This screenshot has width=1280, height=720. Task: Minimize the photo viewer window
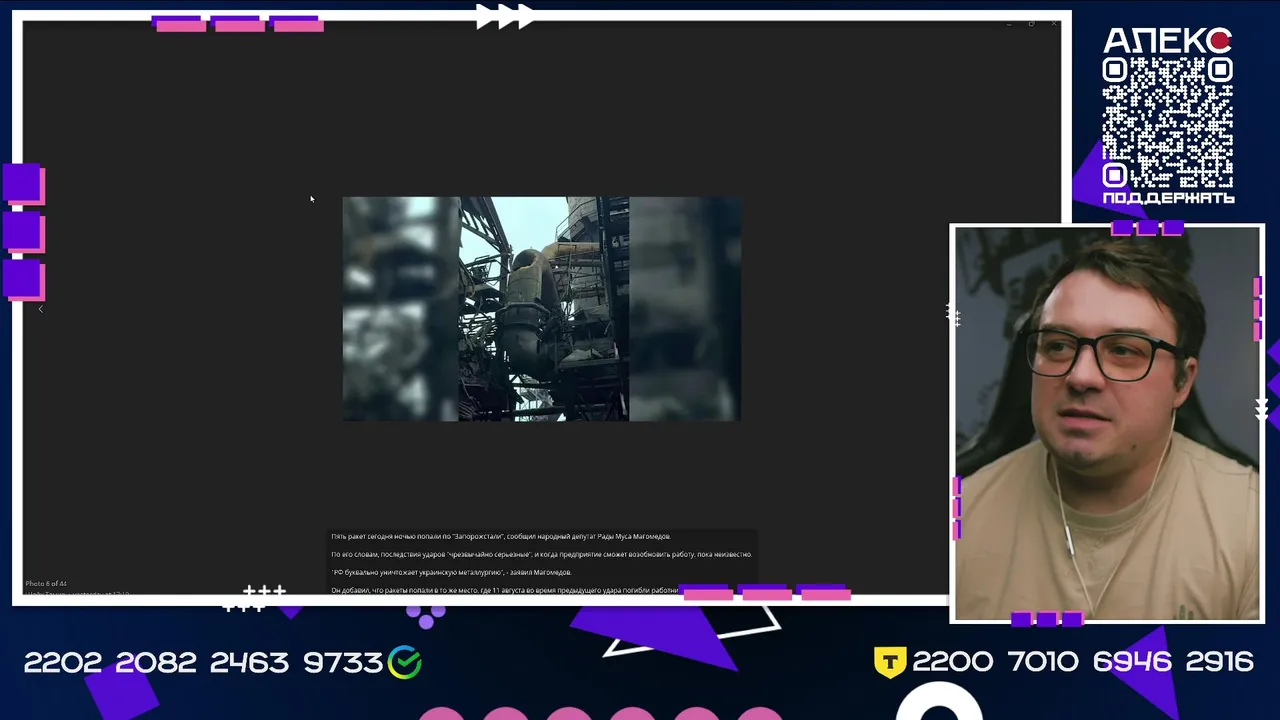[x=1009, y=23]
